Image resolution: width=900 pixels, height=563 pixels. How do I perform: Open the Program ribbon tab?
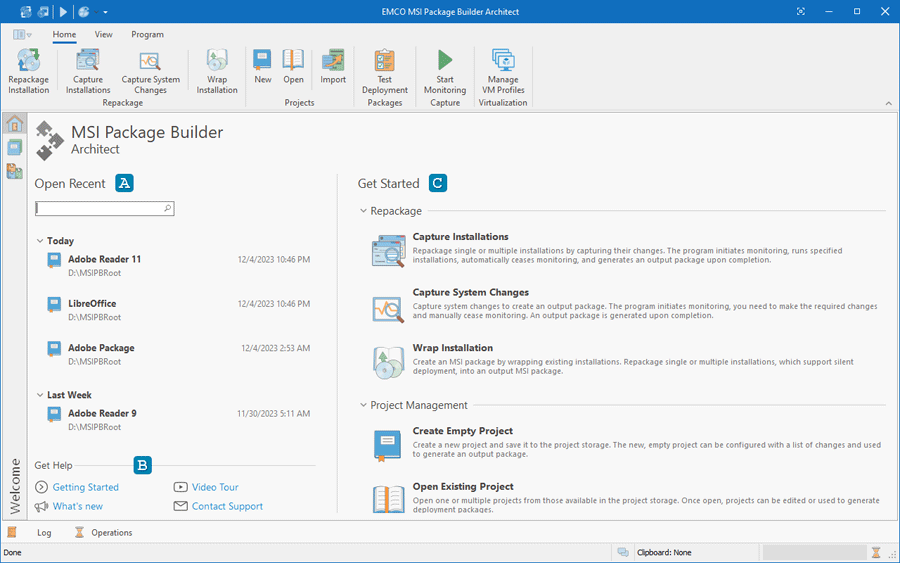pos(148,34)
